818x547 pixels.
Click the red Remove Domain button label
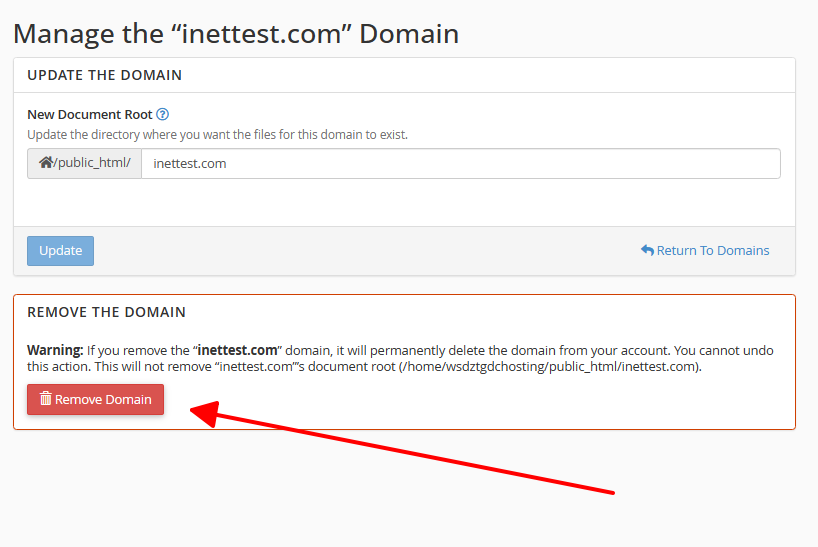103,399
